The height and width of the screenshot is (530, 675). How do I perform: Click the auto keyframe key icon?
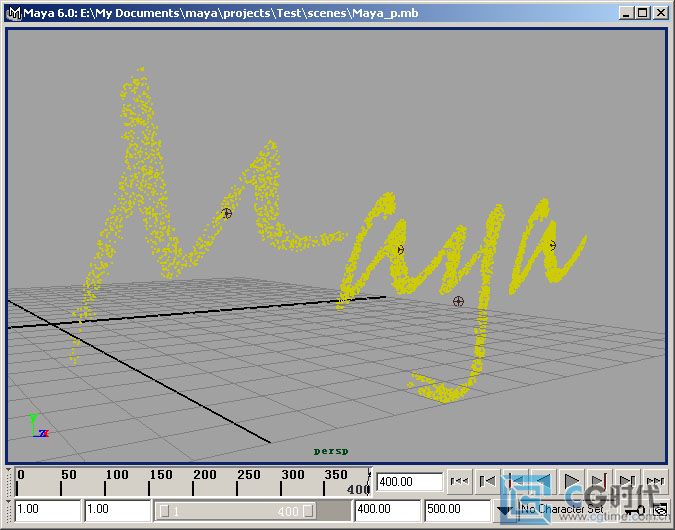click(634, 511)
